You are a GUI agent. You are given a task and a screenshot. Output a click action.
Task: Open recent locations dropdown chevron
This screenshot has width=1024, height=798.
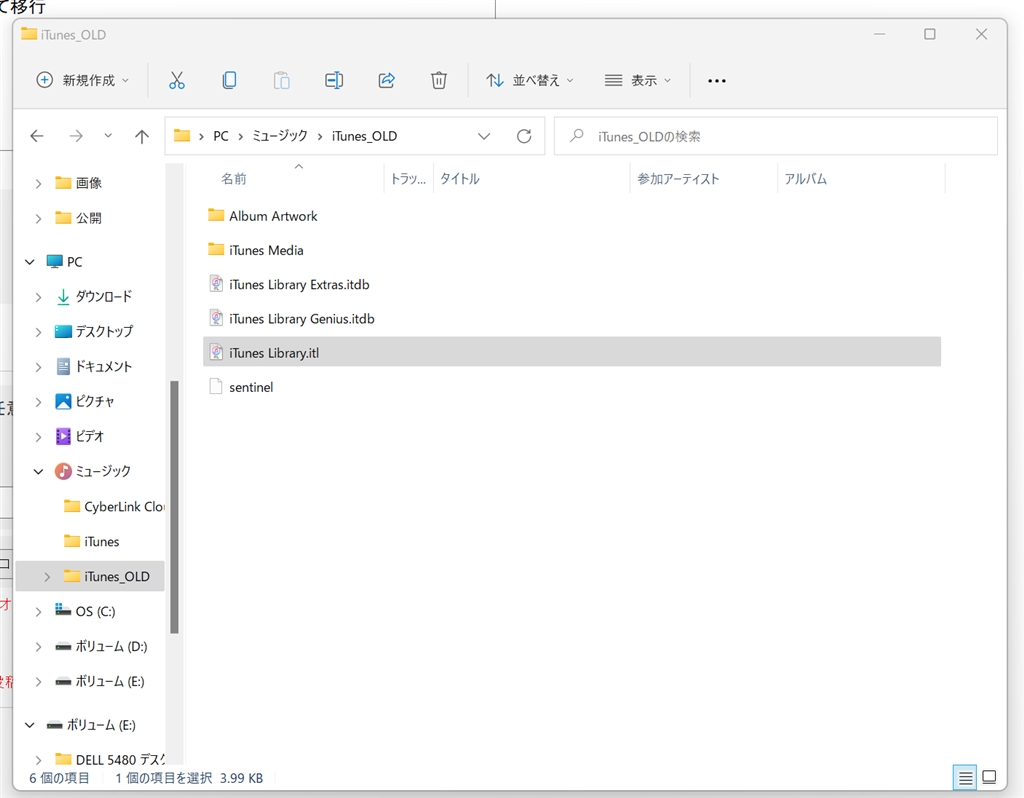point(108,136)
